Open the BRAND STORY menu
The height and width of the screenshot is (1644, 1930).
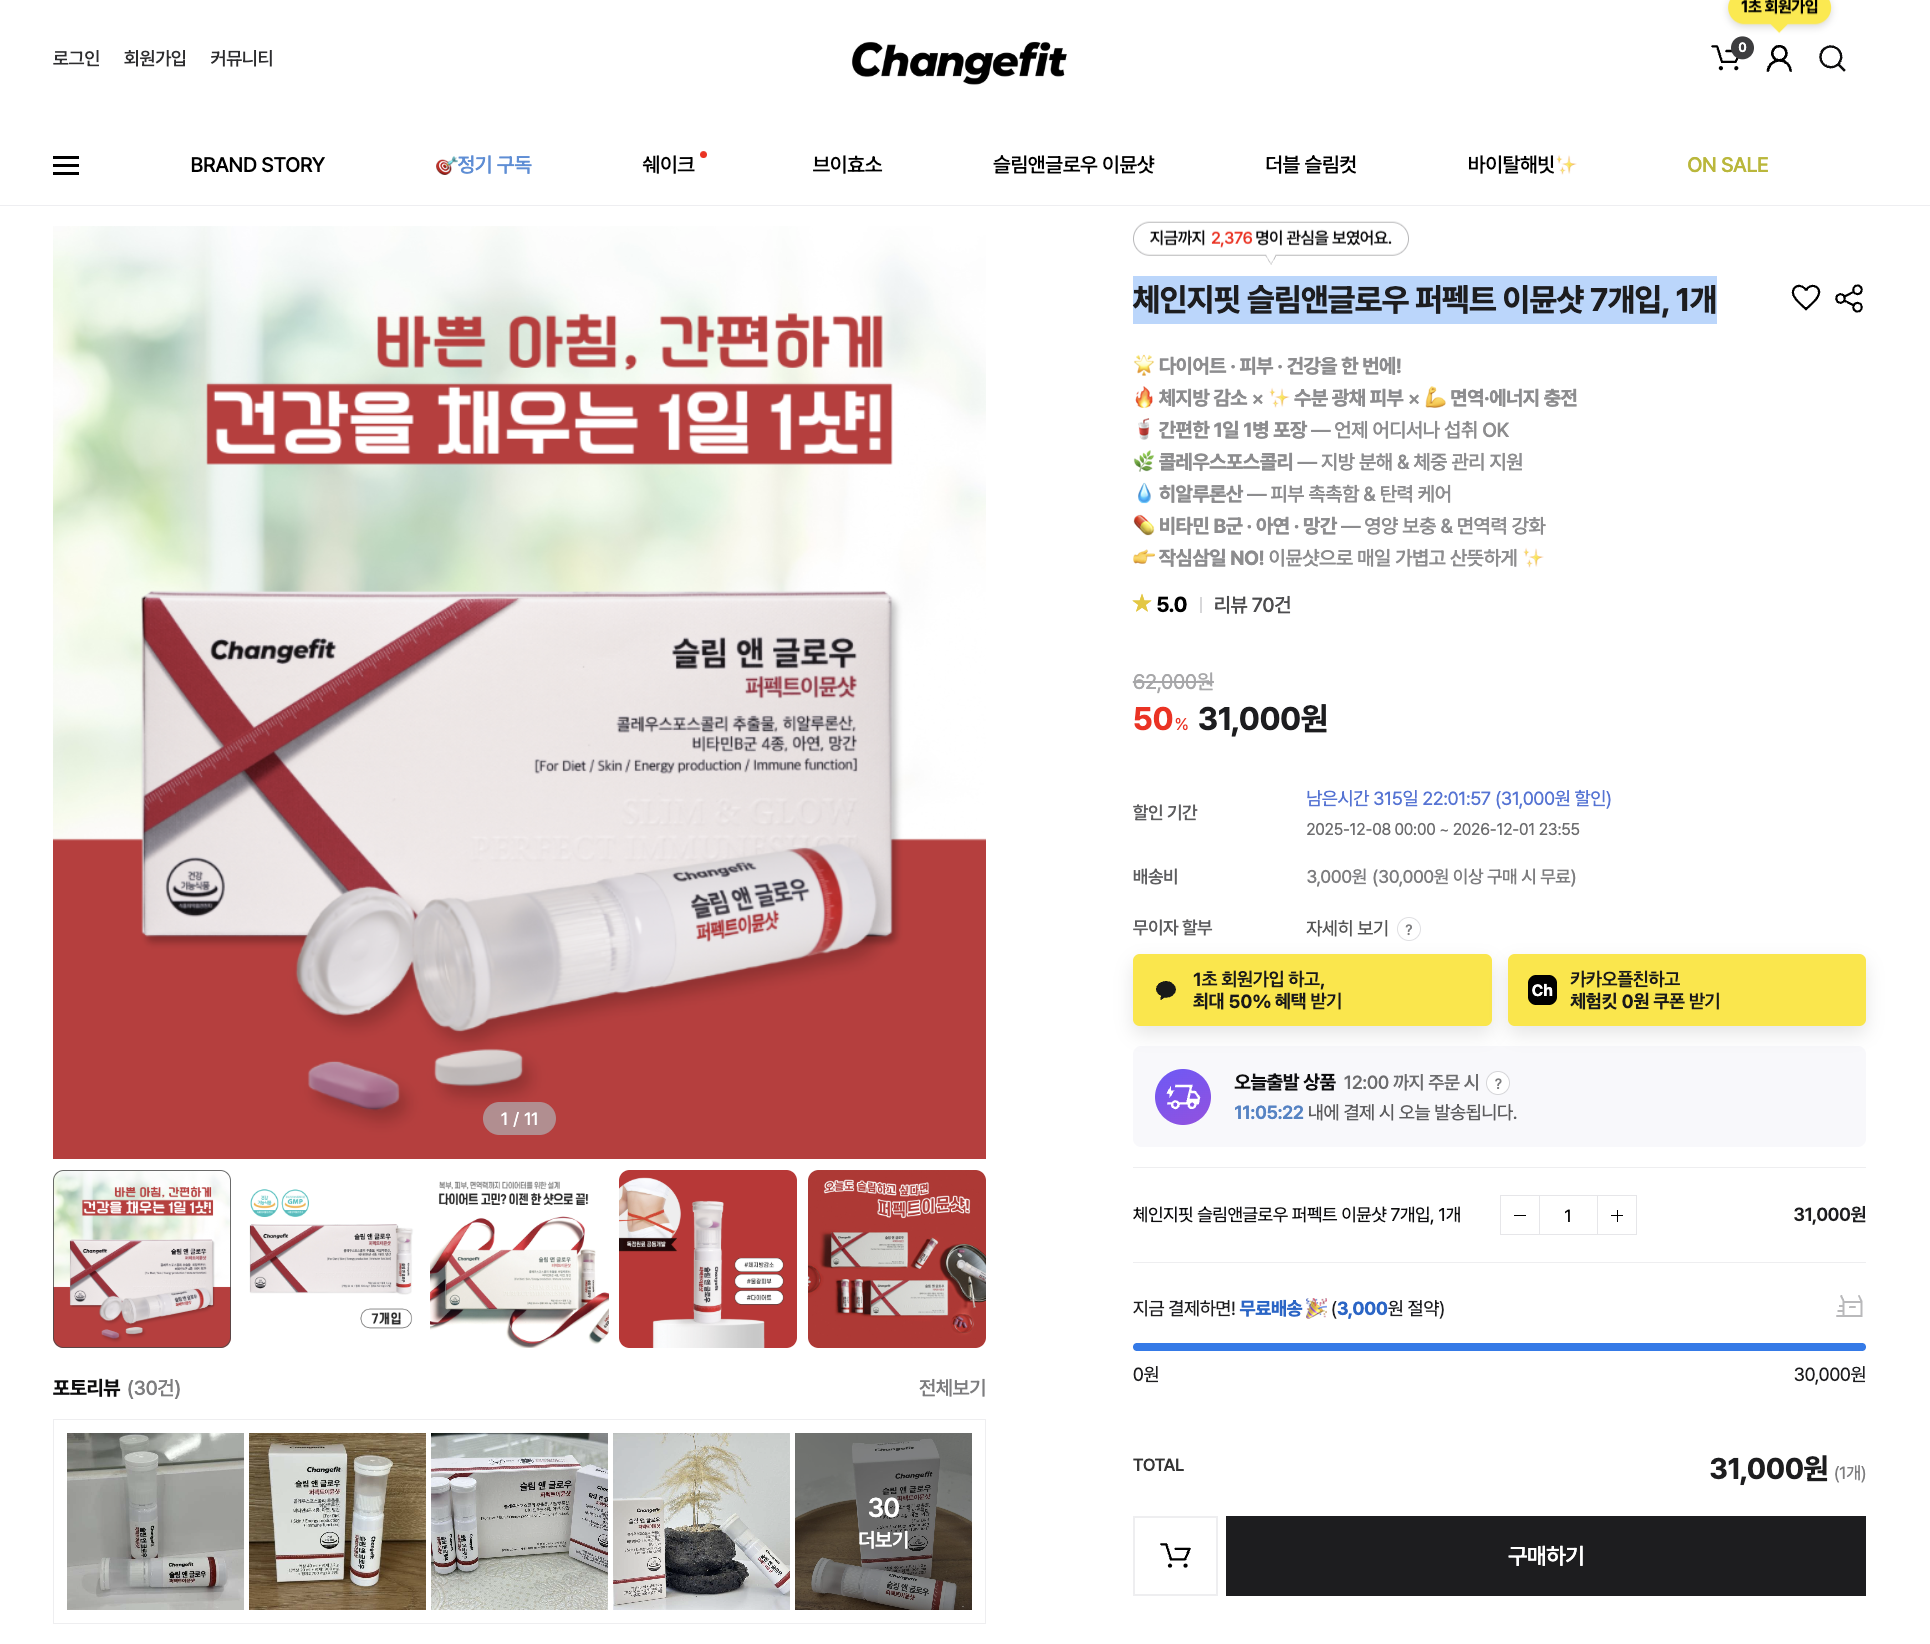click(257, 165)
